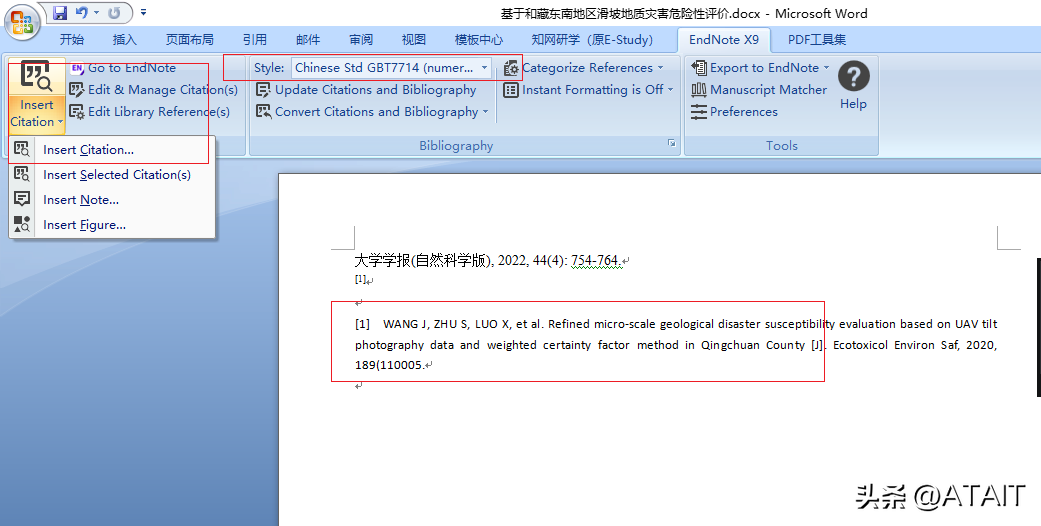Save document with Quick Access Save icon

pyautogui.click(x=60, y=13)
